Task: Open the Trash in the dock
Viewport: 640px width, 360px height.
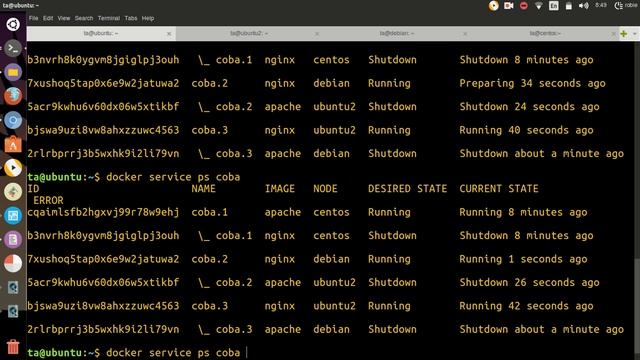Action: point(13,347)
